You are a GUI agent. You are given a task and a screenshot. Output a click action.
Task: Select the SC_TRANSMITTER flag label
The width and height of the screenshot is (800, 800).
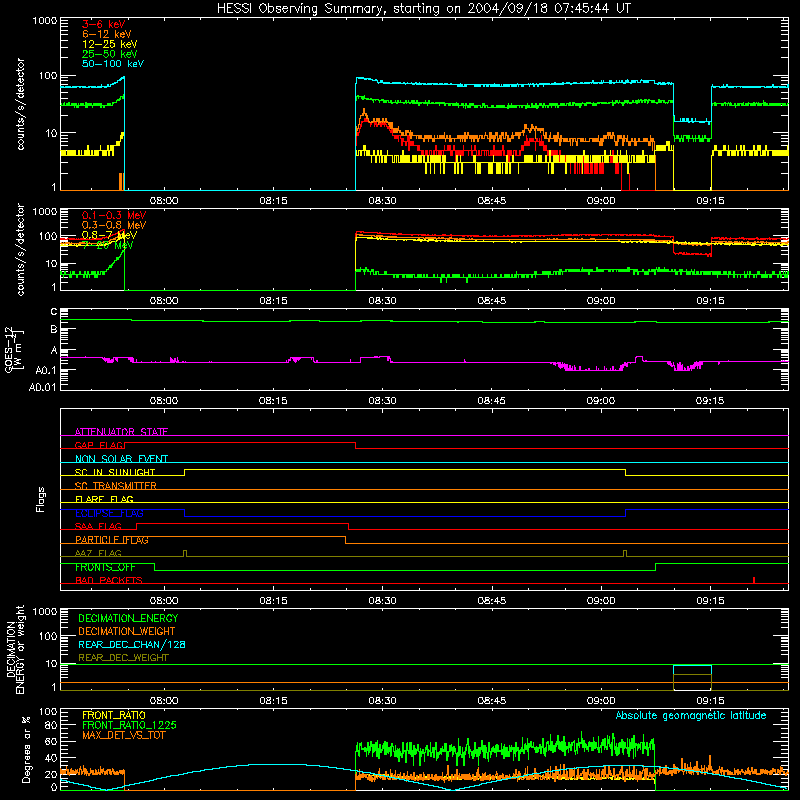(x=115, y=486)
